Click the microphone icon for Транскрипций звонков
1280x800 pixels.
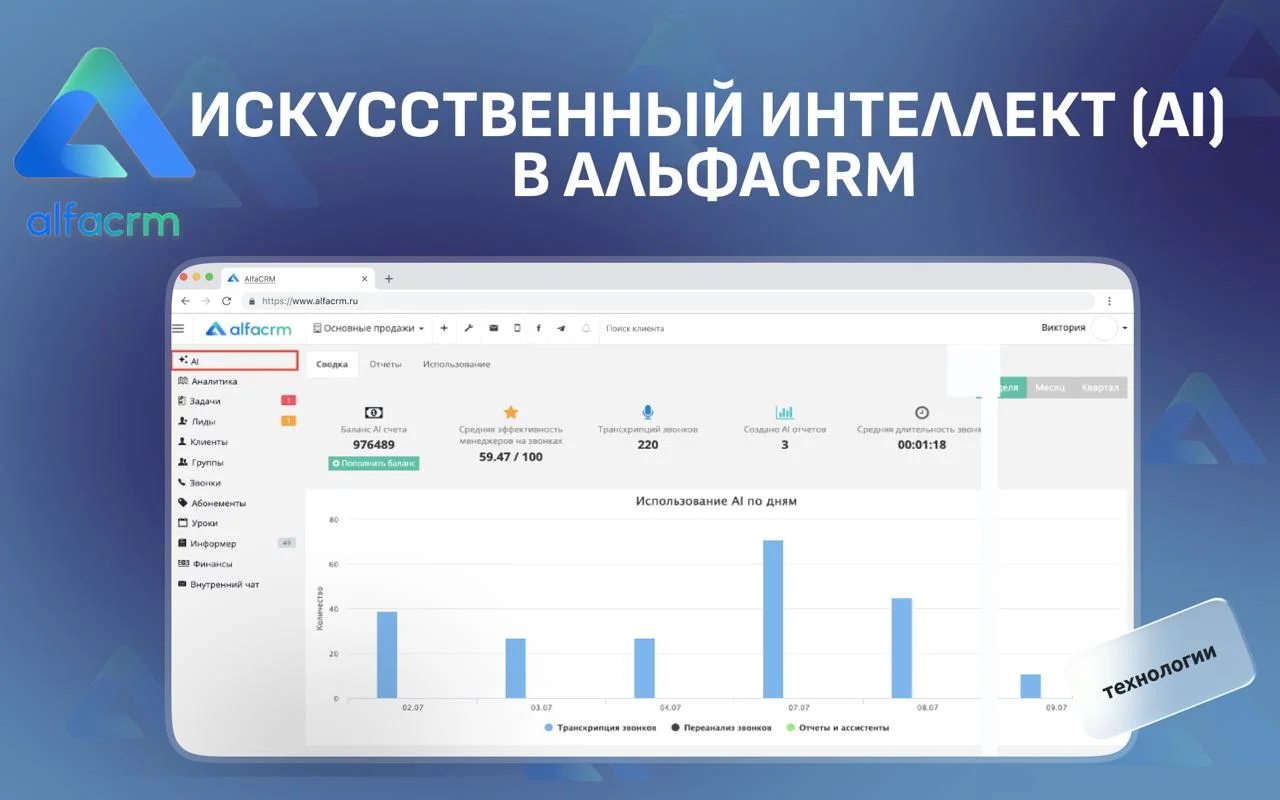click(x=648, y=412)
